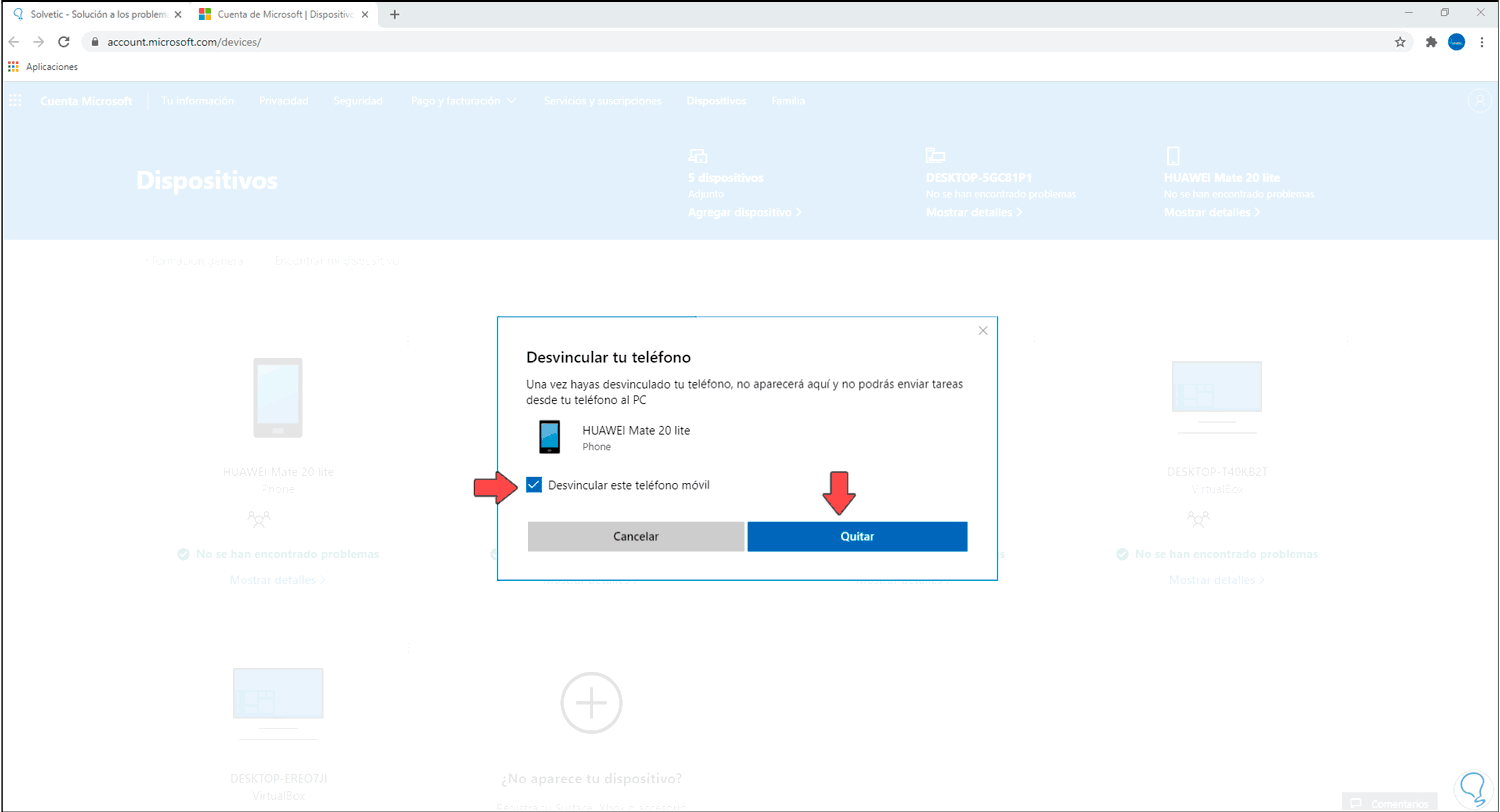Screen dimensions: 1500x812
Task: Open the Seguridad menu item
Action: tap(358, 101)
